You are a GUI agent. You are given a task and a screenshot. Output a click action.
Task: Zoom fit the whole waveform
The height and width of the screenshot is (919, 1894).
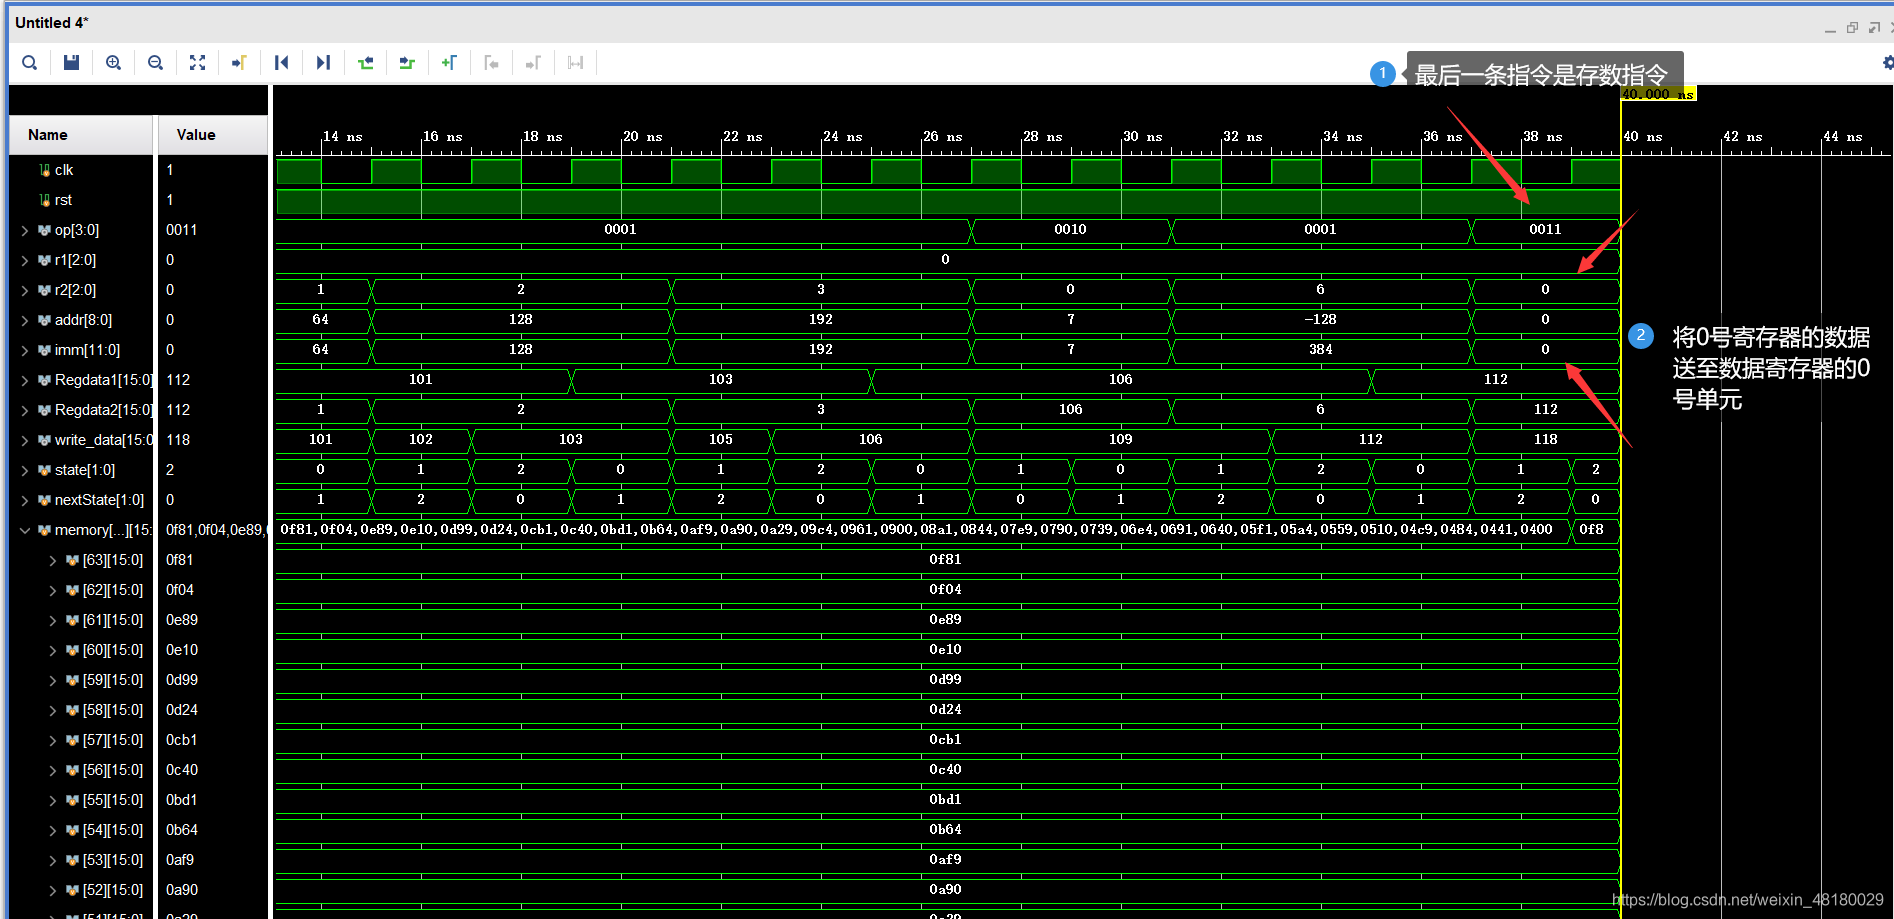198,63
